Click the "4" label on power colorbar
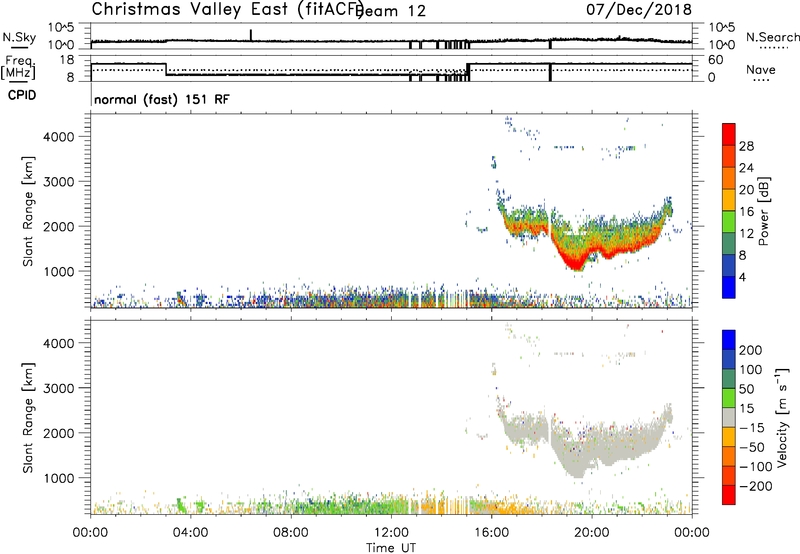 [742, 277]
